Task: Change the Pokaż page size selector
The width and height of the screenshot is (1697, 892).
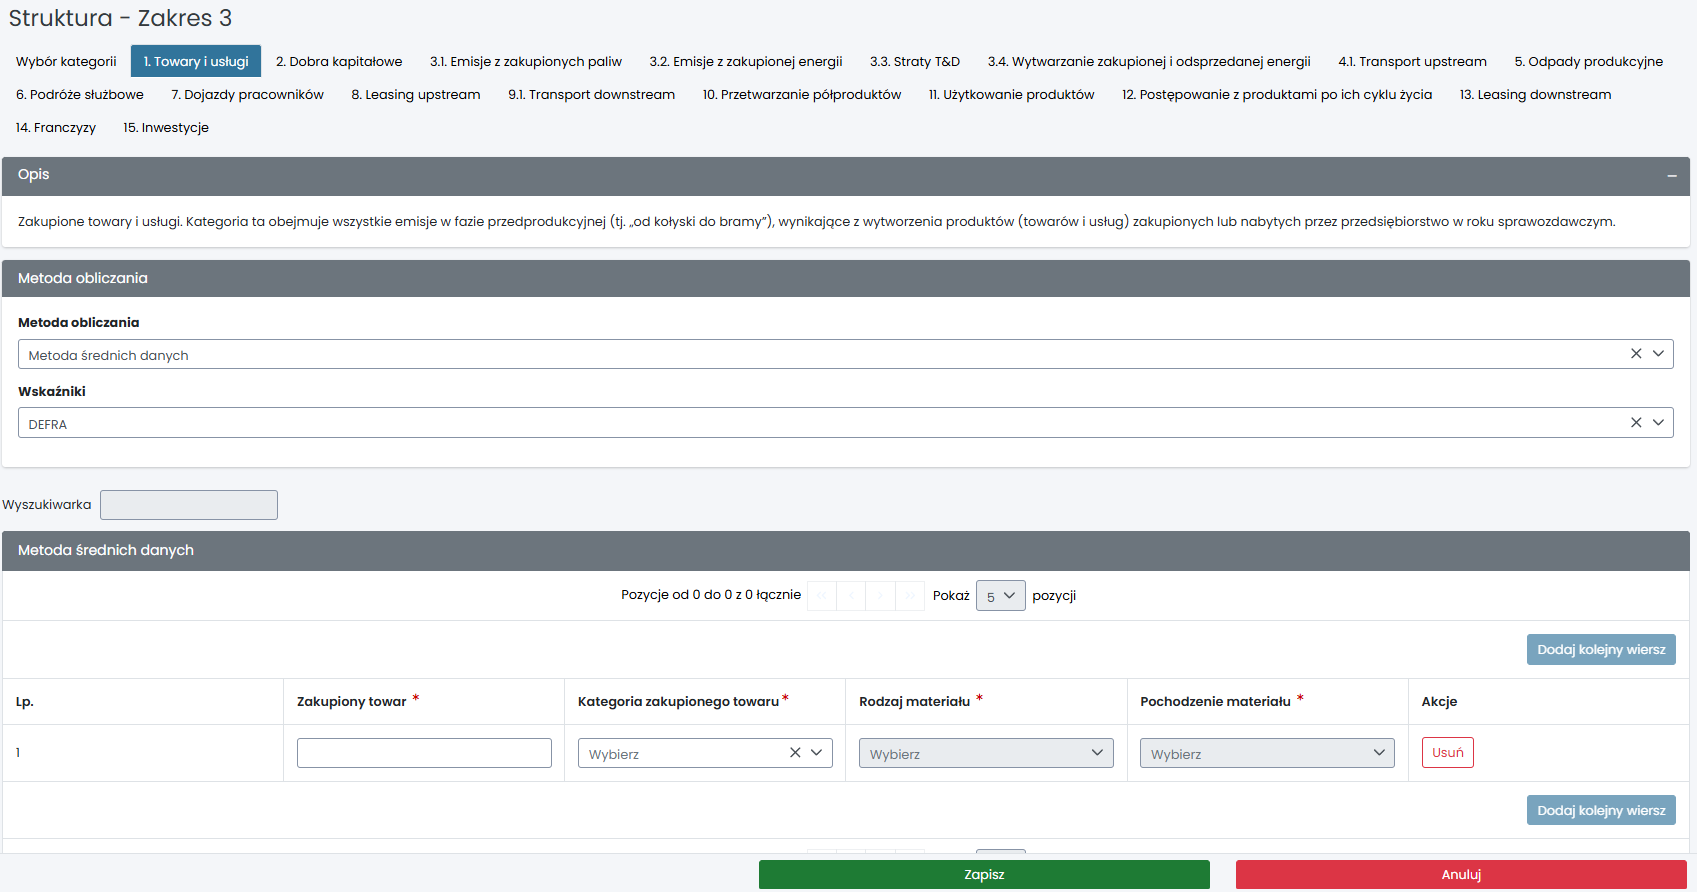Action: (1000, 596)
